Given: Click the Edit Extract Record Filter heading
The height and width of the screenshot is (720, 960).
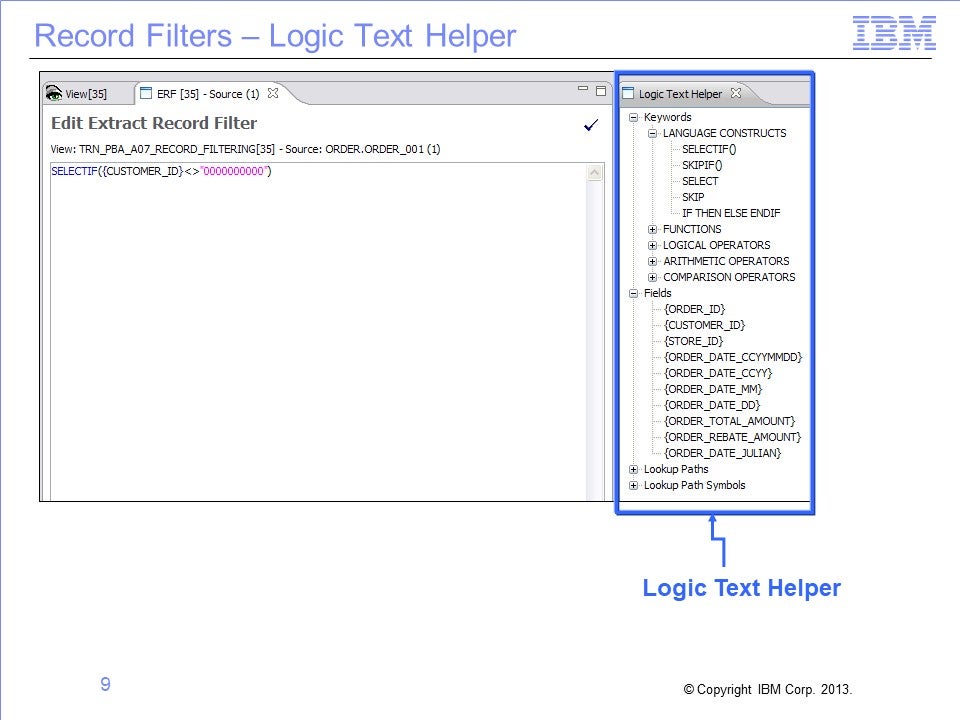Looking at the screenshot, I should (154, 123).
